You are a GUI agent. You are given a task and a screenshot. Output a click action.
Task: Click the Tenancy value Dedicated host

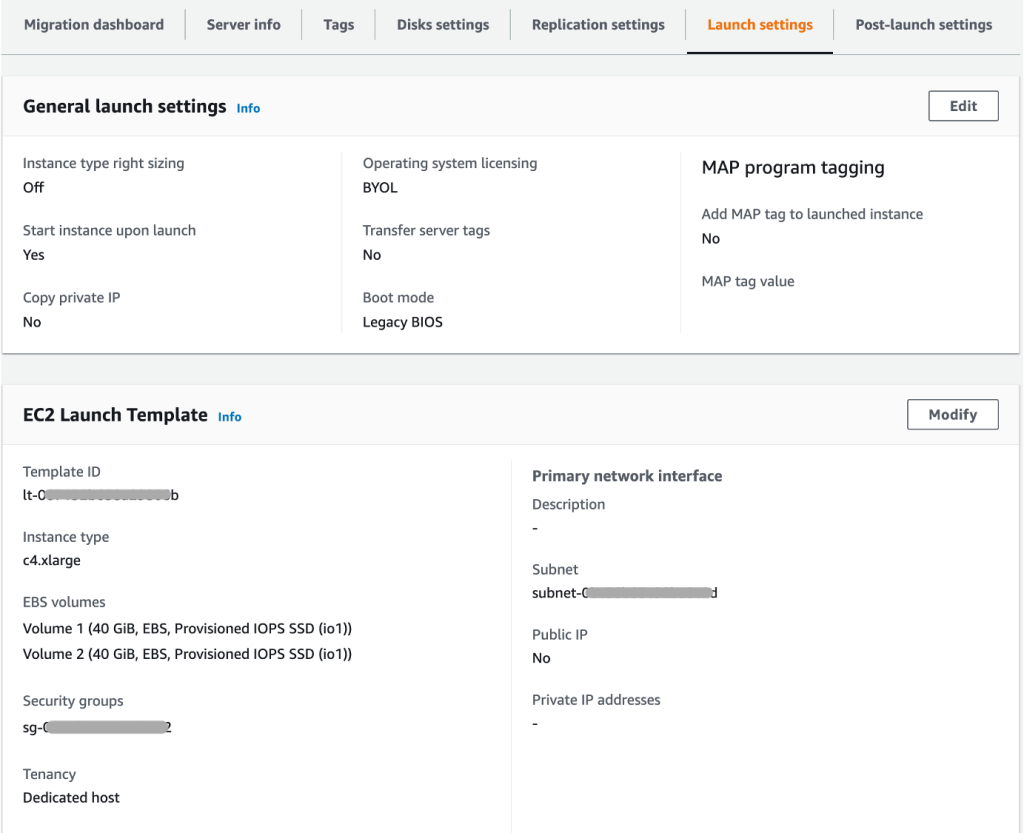pos(71,797)
